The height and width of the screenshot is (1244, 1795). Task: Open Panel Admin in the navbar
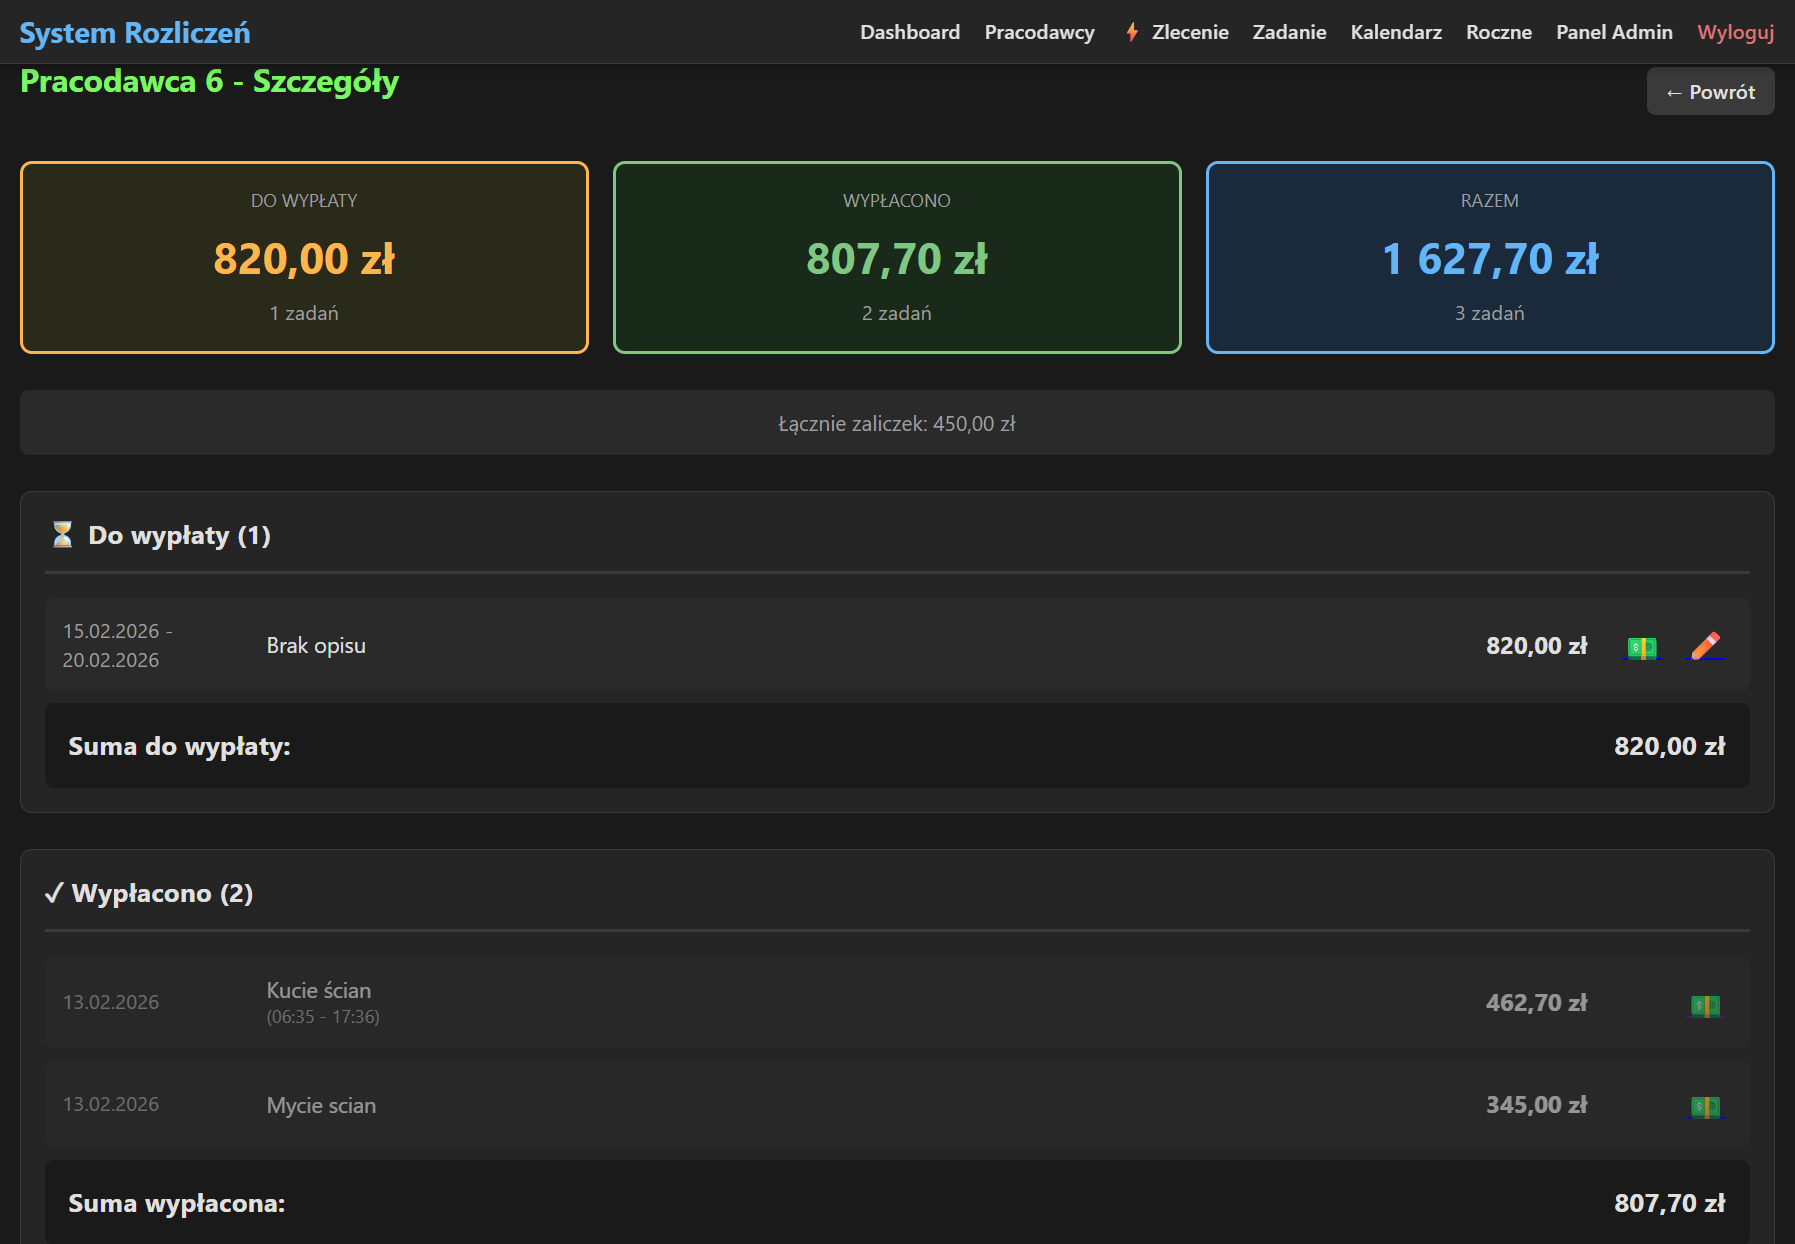1613,32
